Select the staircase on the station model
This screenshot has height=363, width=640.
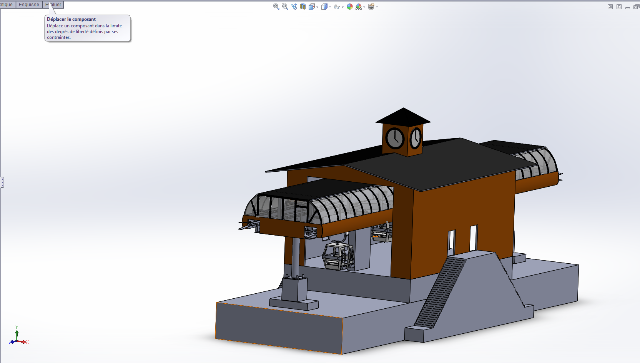coord(439,292)
